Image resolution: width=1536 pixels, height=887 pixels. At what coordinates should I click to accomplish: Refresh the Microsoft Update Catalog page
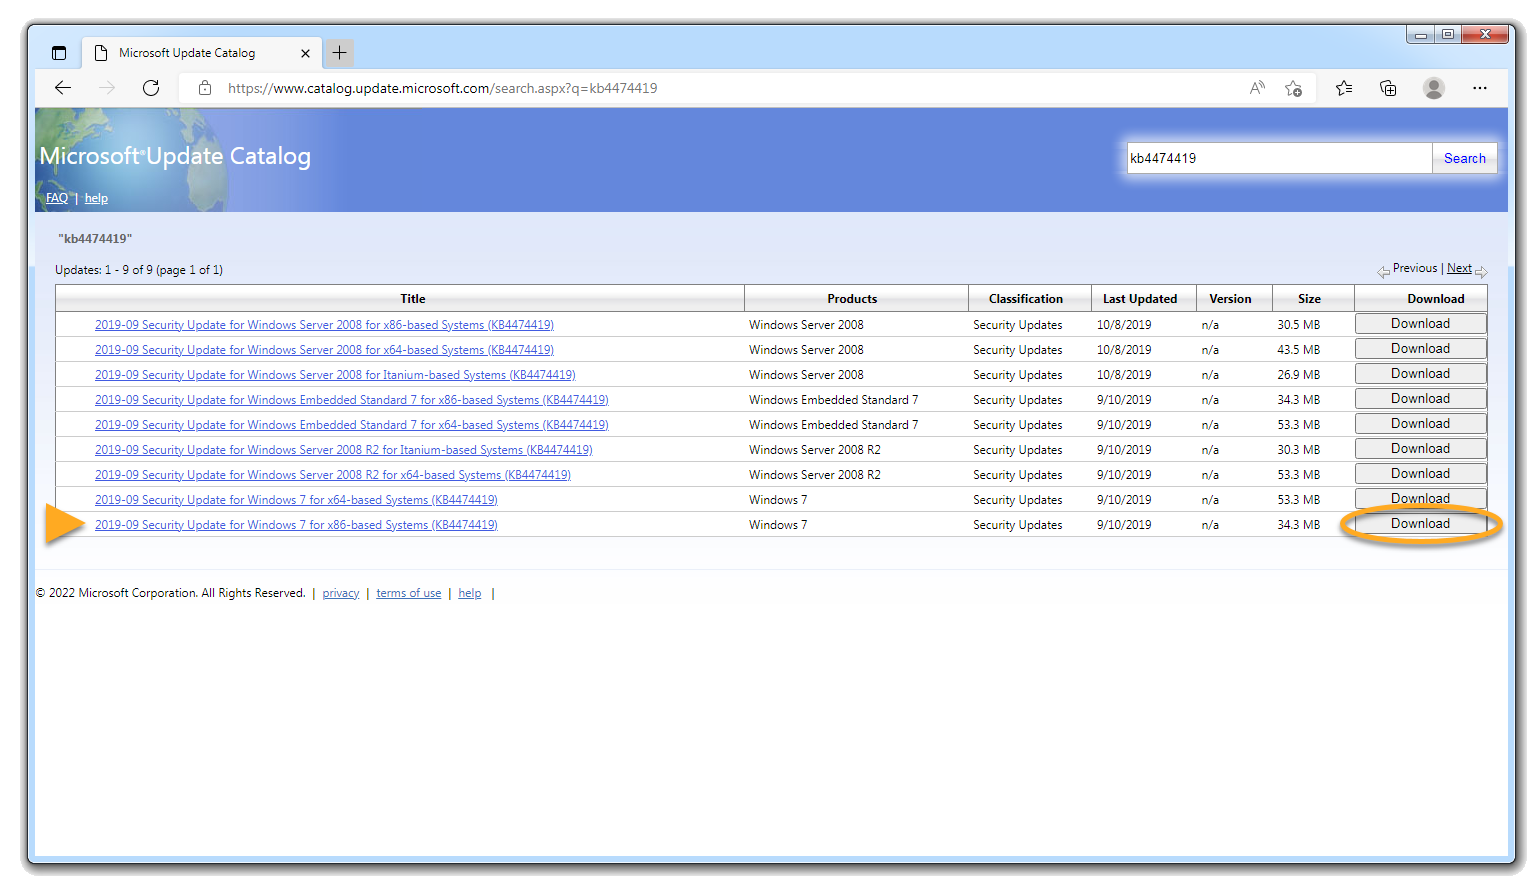pyautogui.click(x=151, y=88)
